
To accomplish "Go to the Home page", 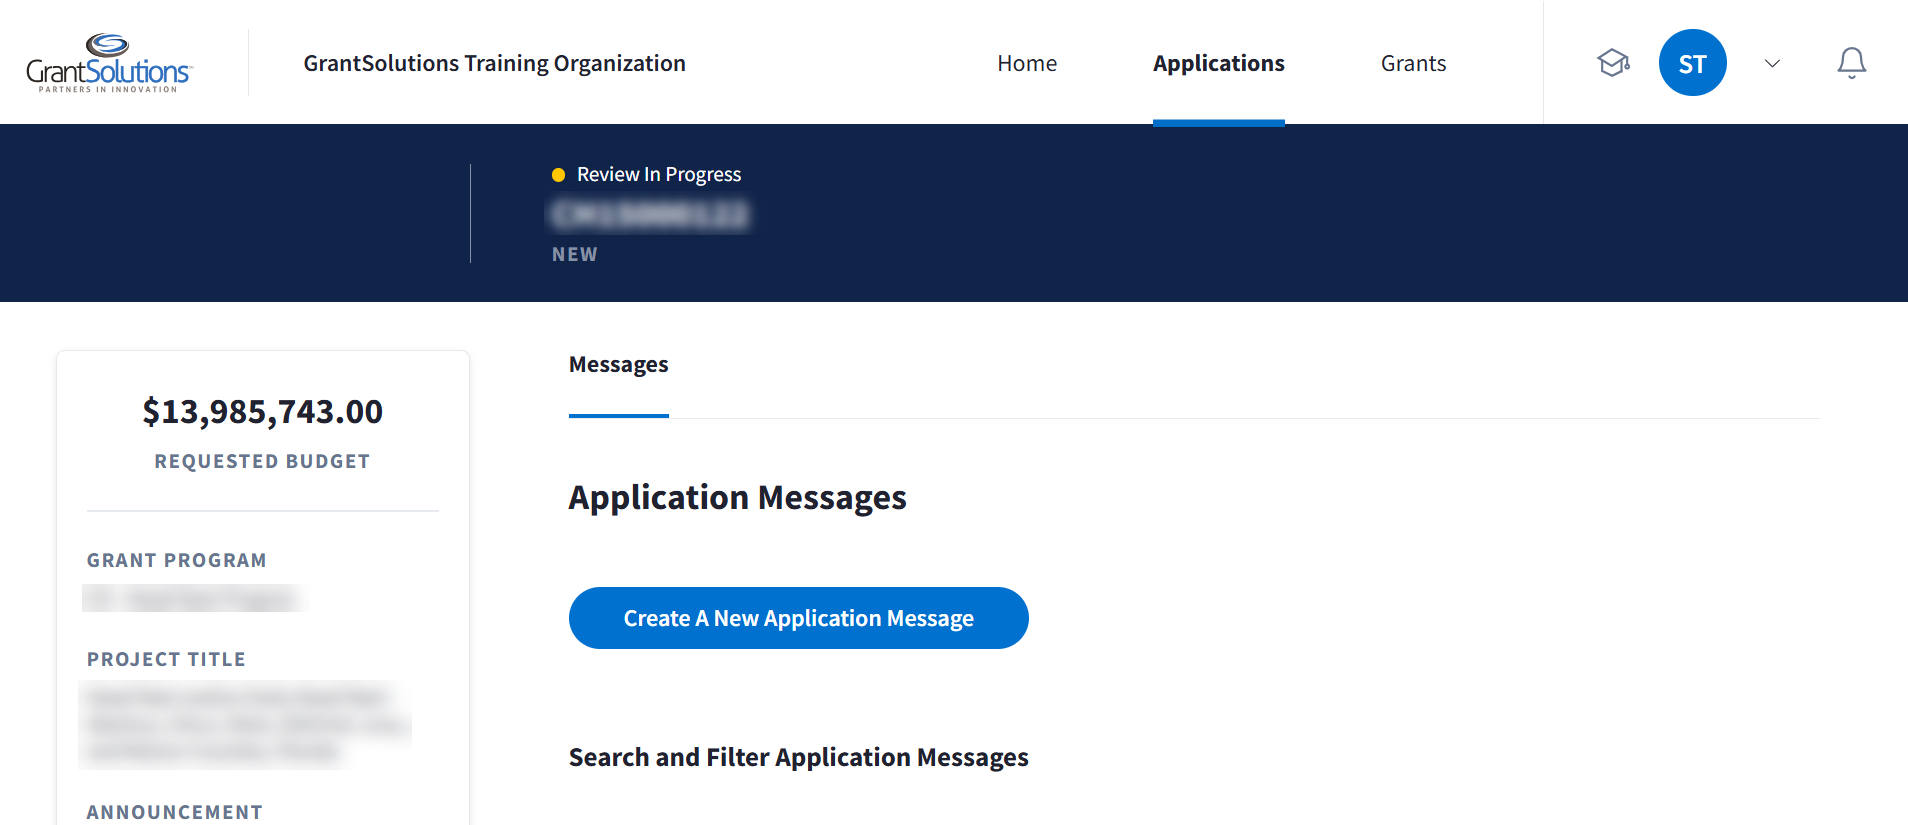I will 1026,63.
